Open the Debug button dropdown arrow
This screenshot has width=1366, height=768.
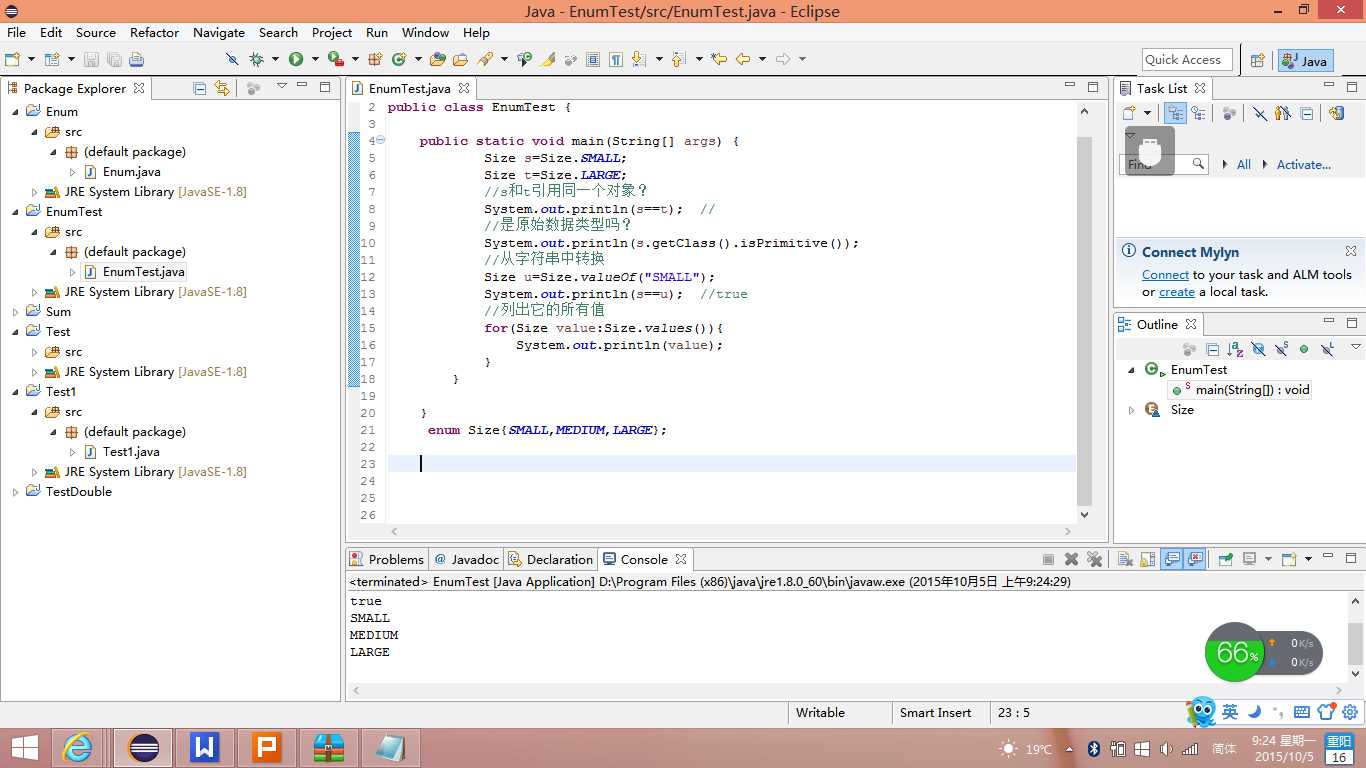[x=275, y=60]
